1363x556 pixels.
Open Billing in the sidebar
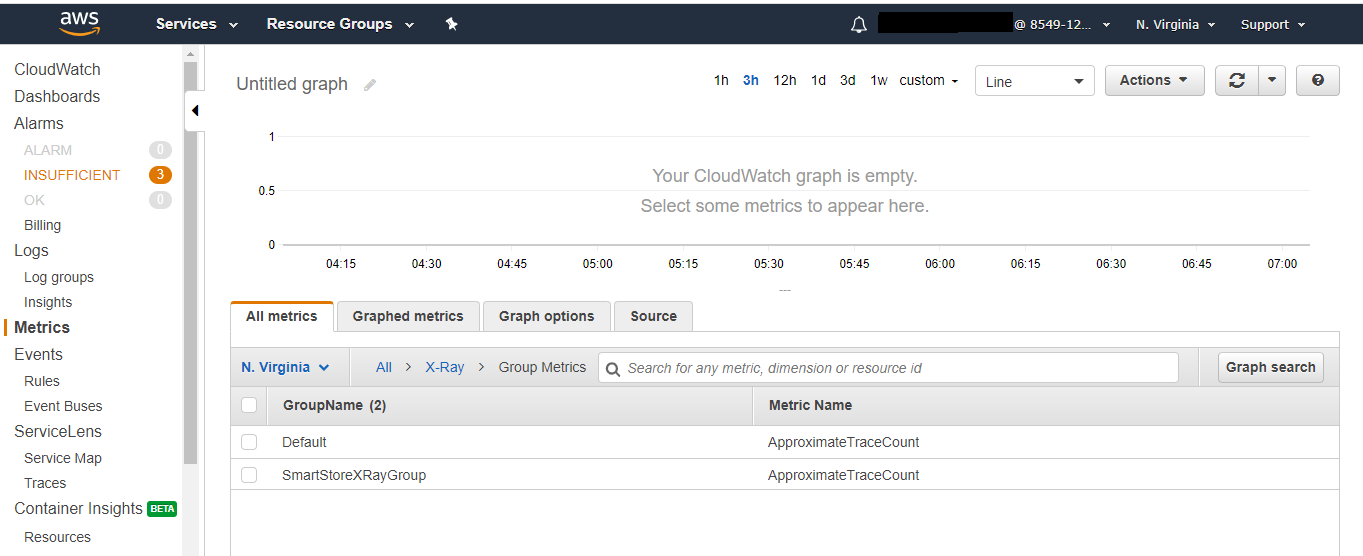pyautogui.click(x=42, y=225)
